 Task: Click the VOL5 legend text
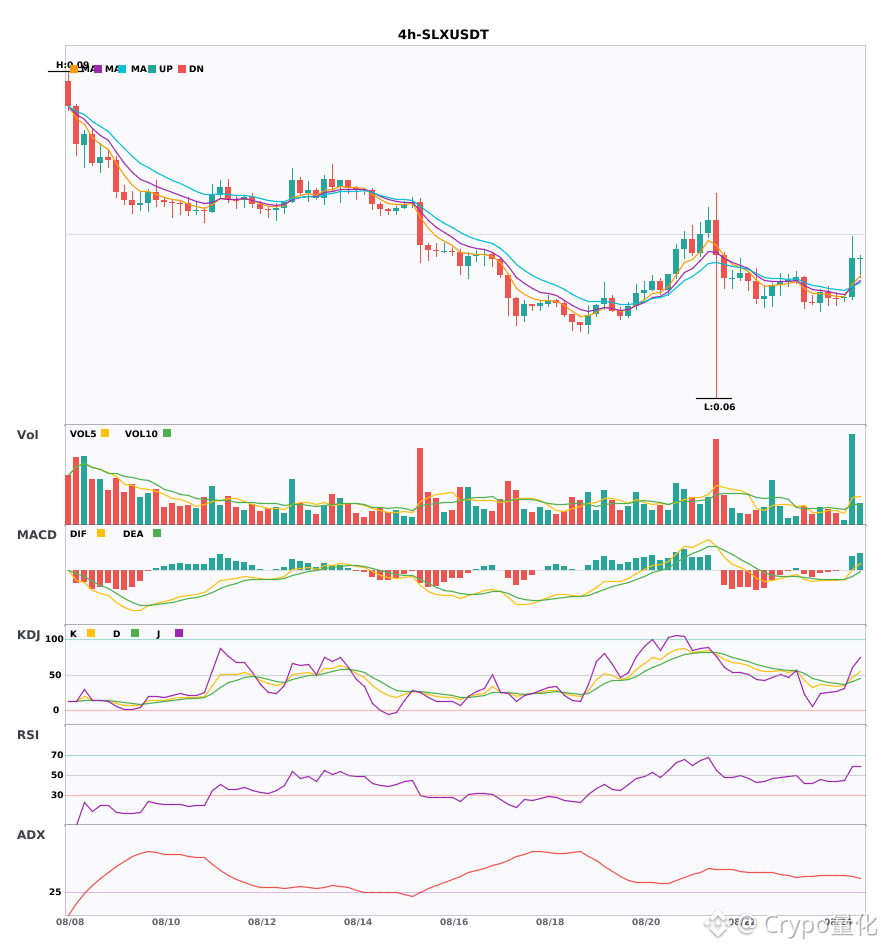coord(83,434)
